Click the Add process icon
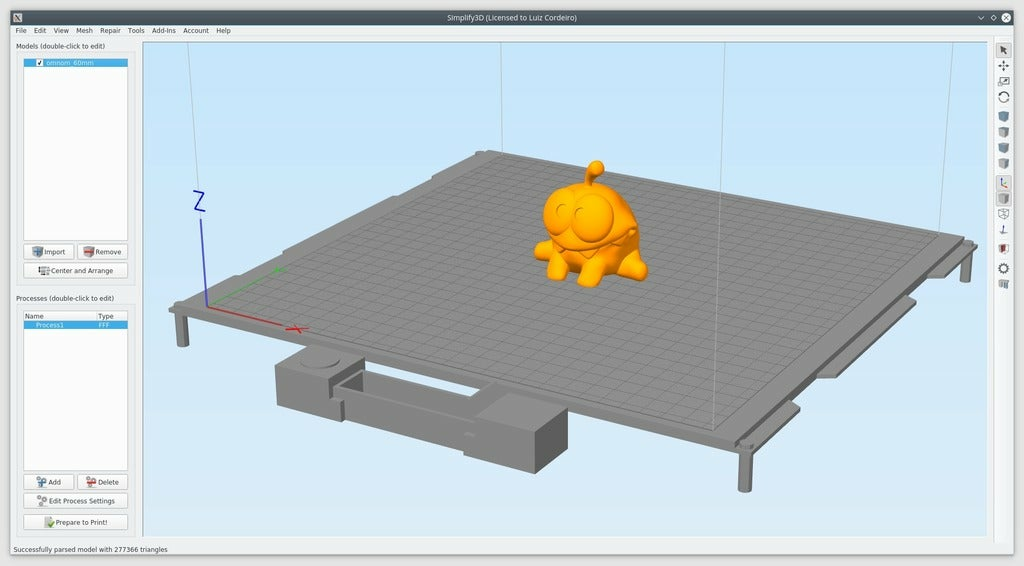Screen dimensions: 1024x566 (x=42, y=482)
